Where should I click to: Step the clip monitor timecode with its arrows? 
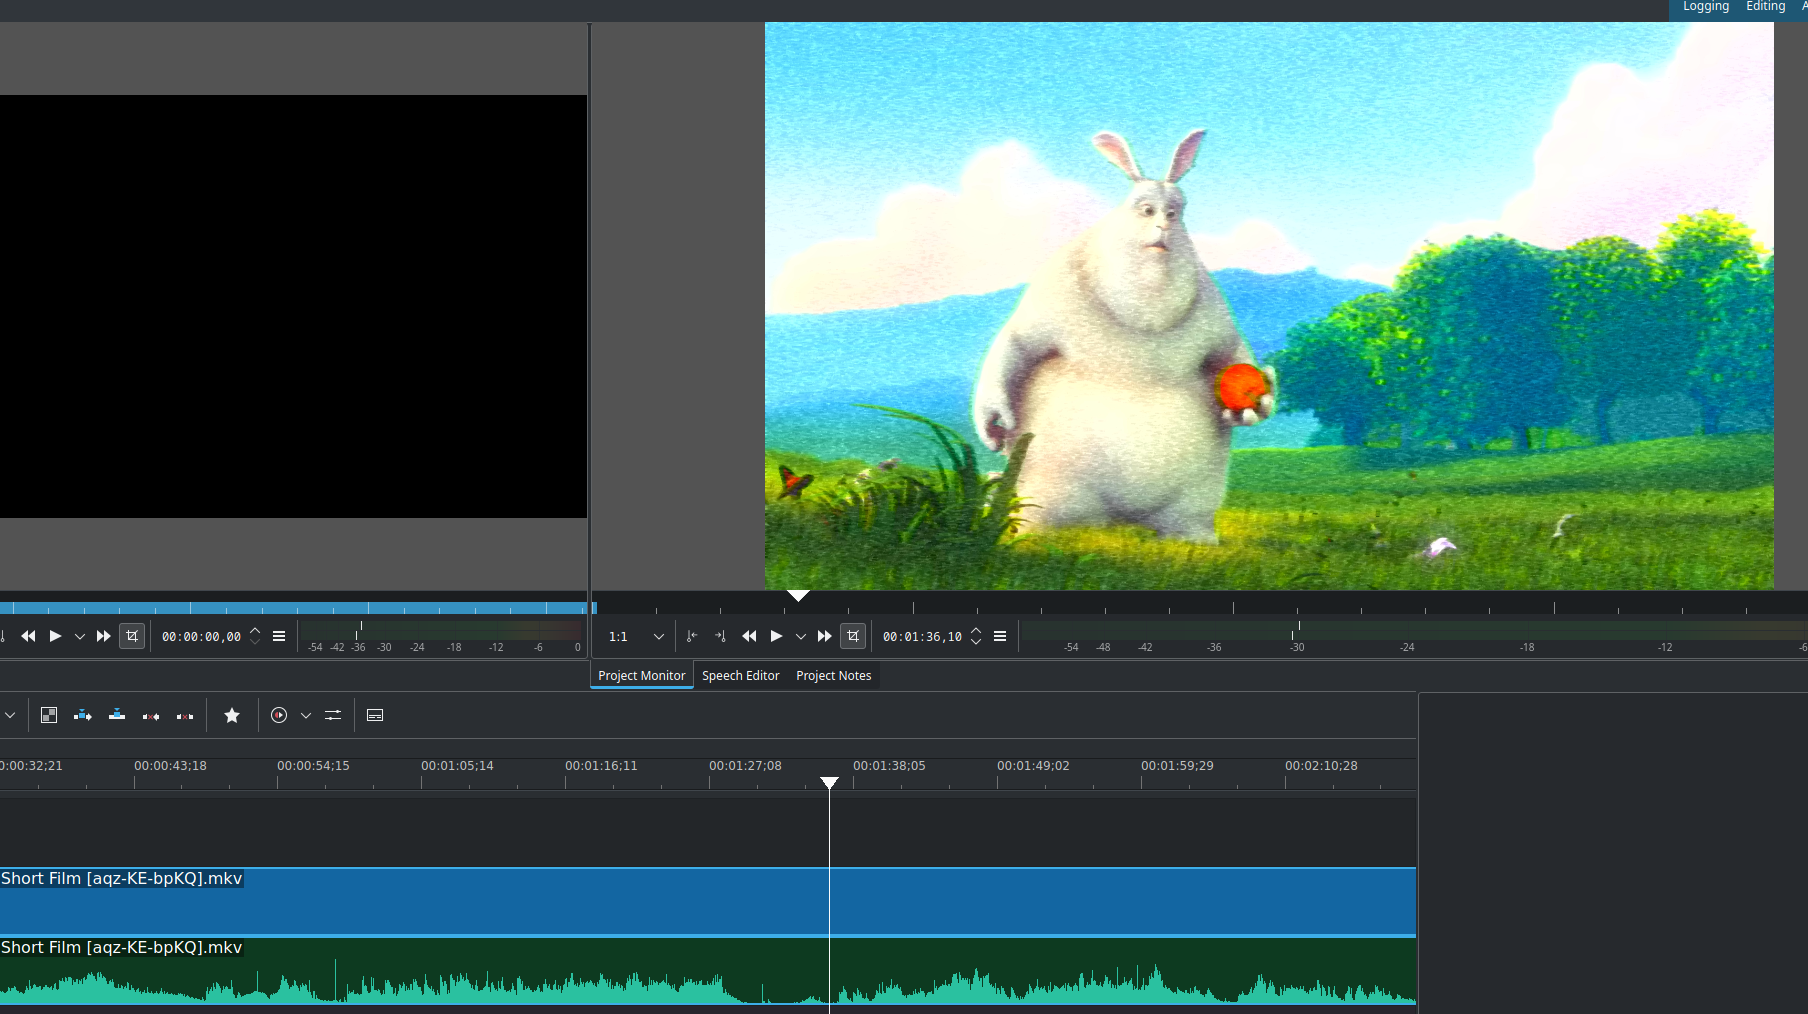255,636
